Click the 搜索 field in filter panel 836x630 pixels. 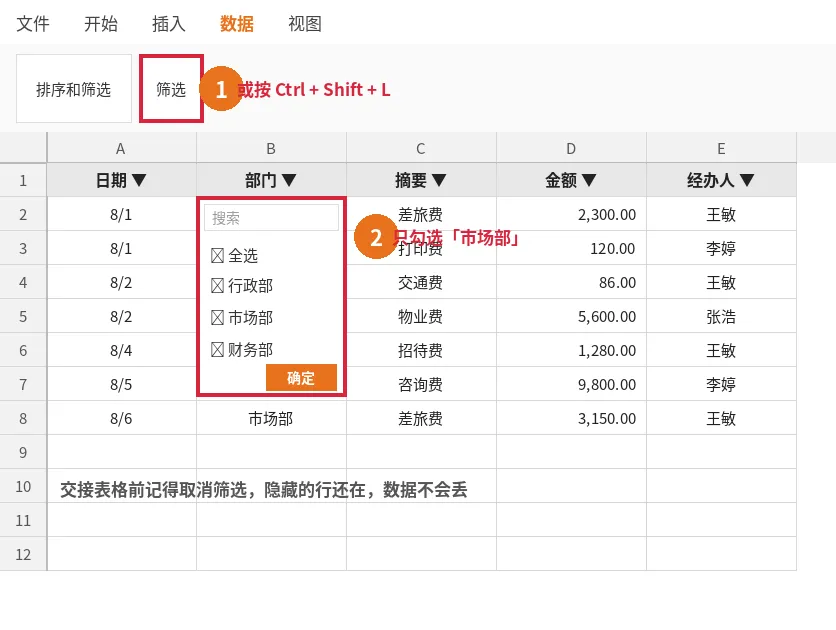(x=271, y=217)
